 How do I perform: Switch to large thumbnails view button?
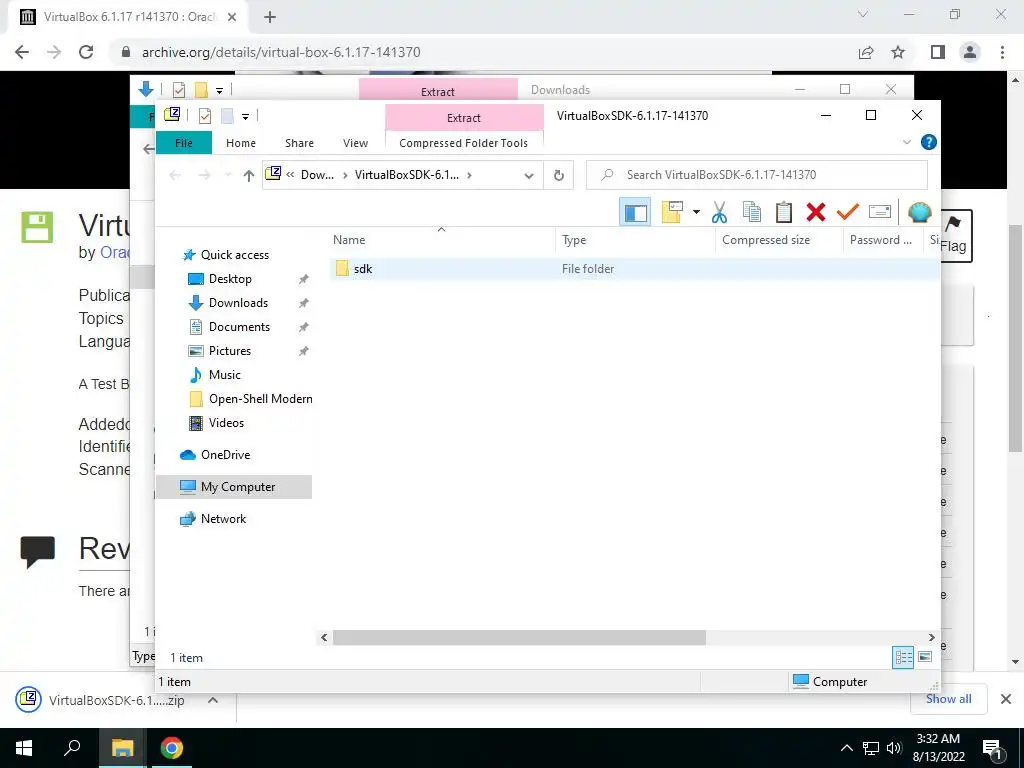click(925, 657)
